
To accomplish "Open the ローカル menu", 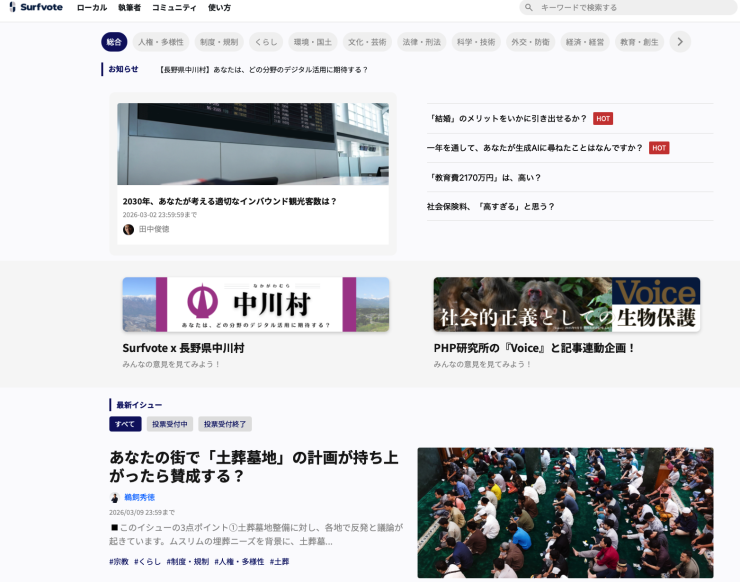I will [x=92, y=8].
